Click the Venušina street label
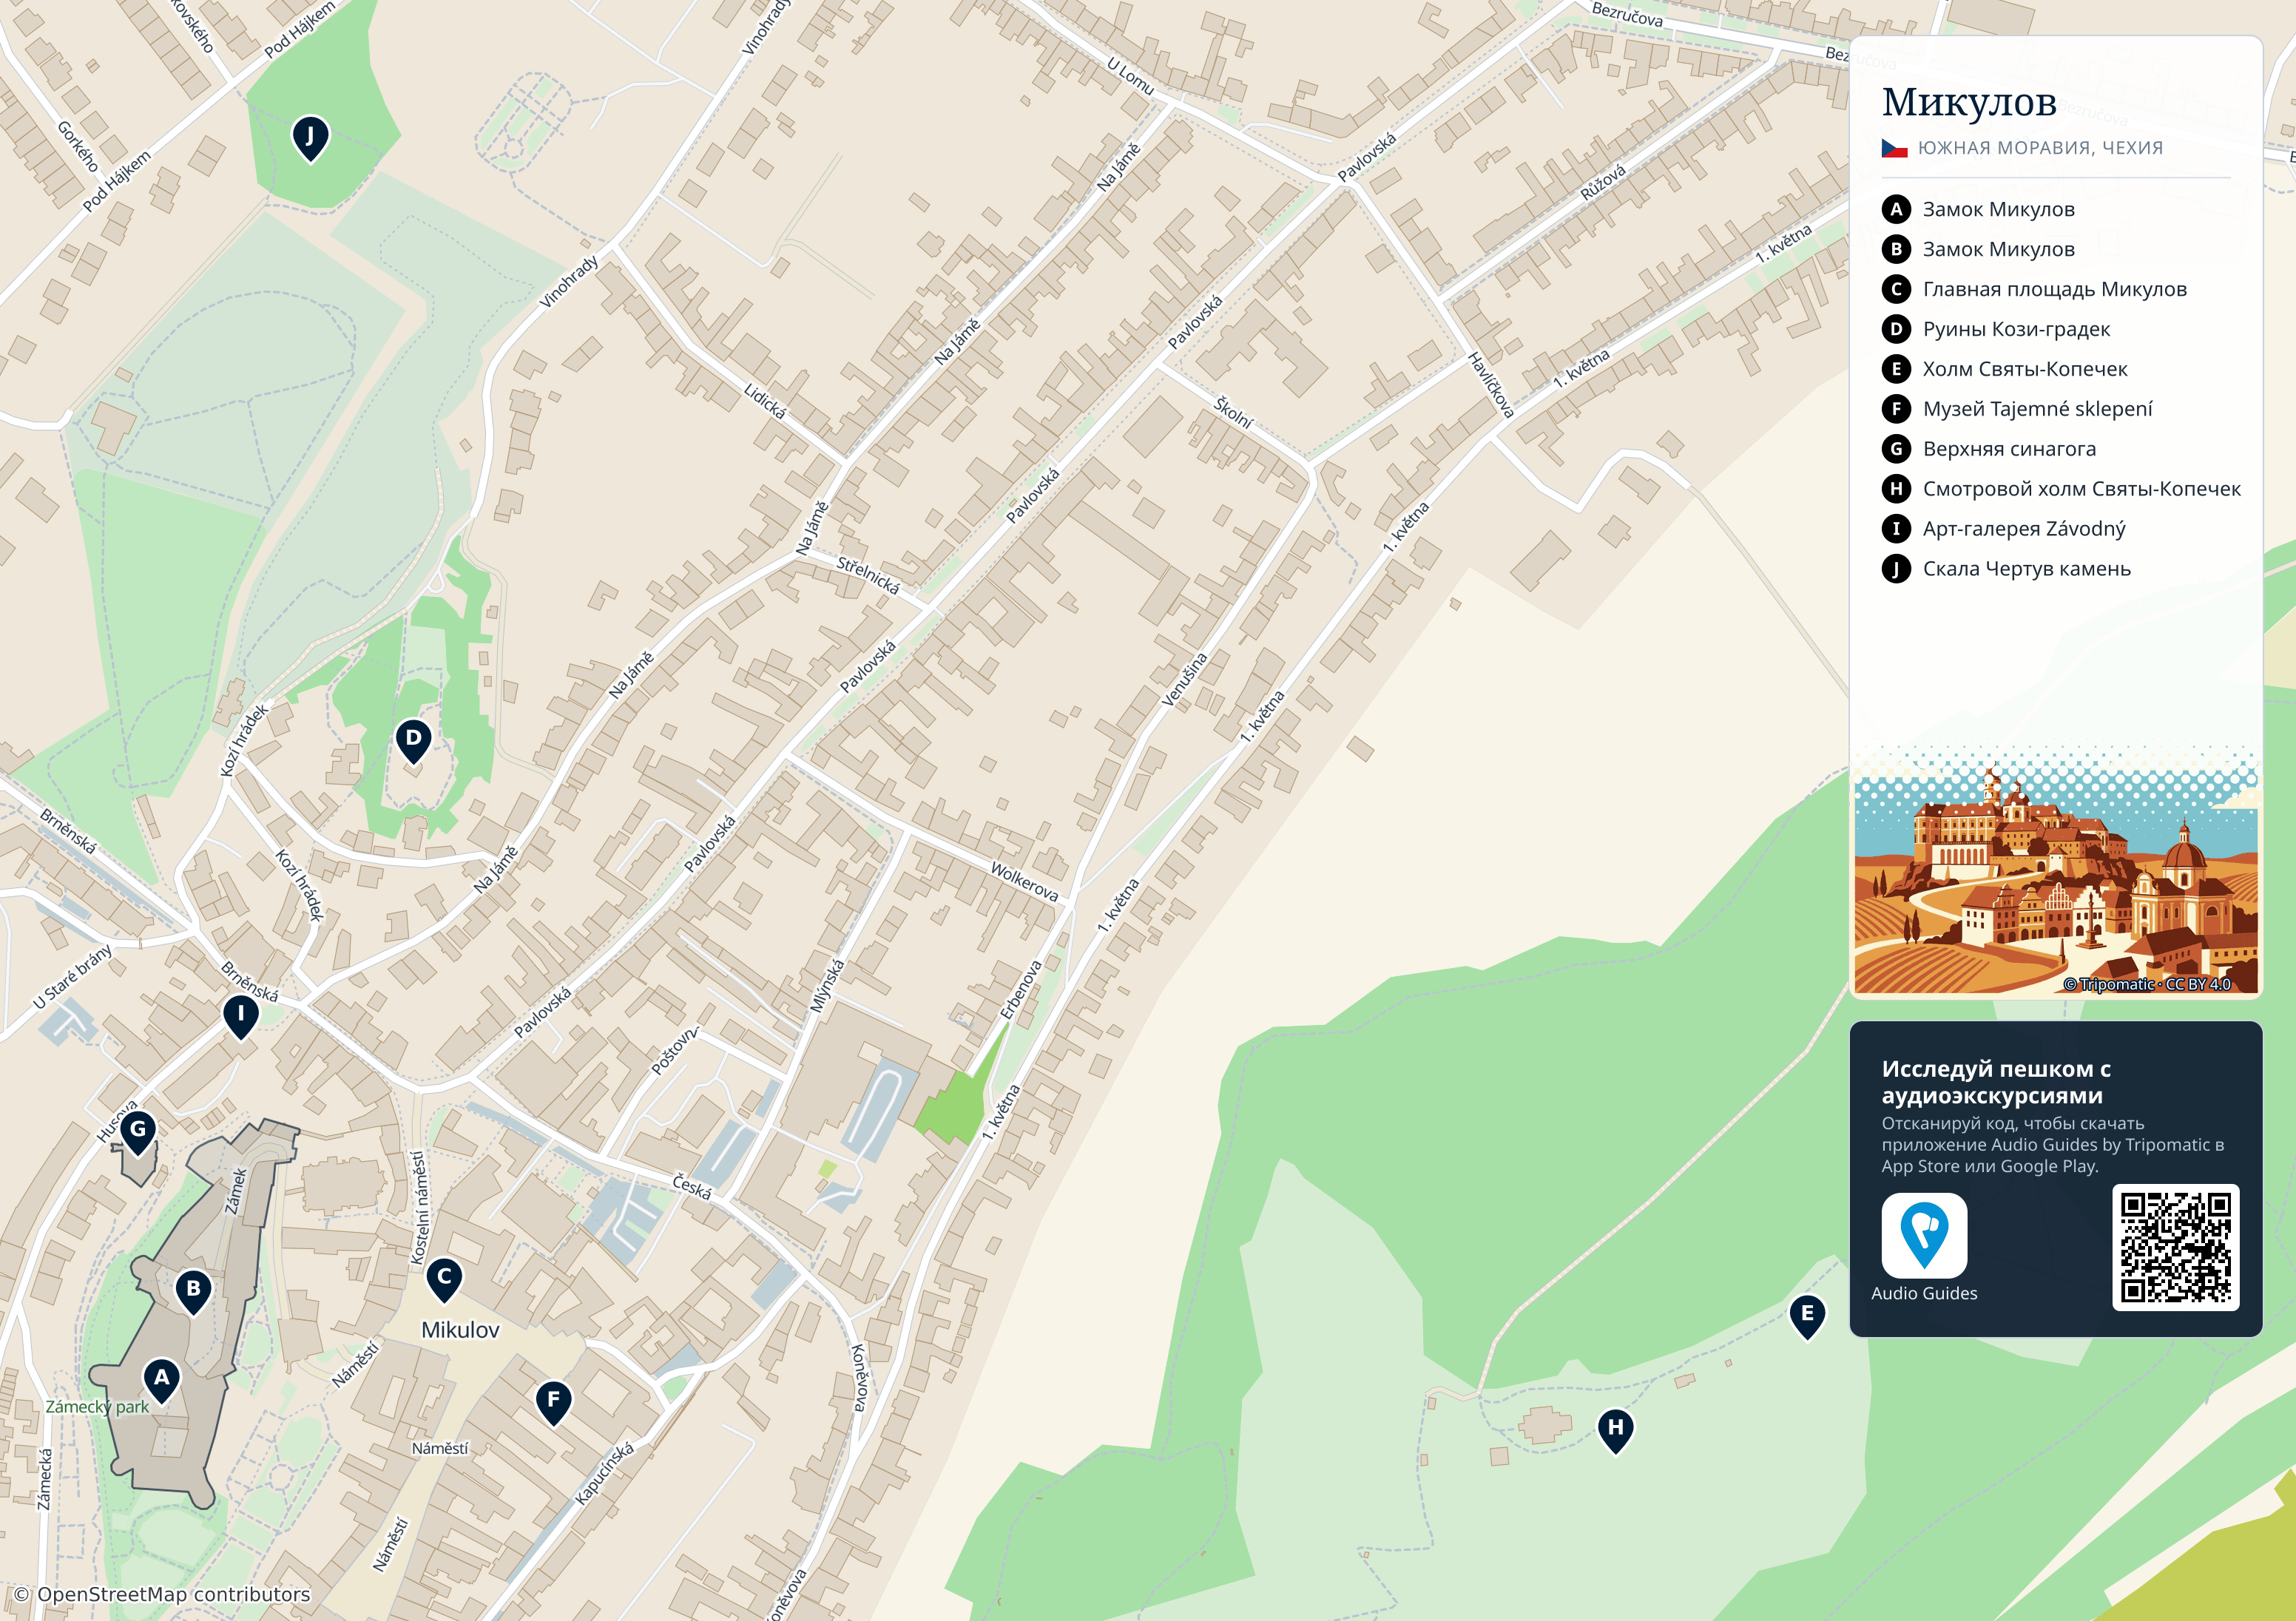Viewport: 2296px width, 1621px height. (1184, 680)
